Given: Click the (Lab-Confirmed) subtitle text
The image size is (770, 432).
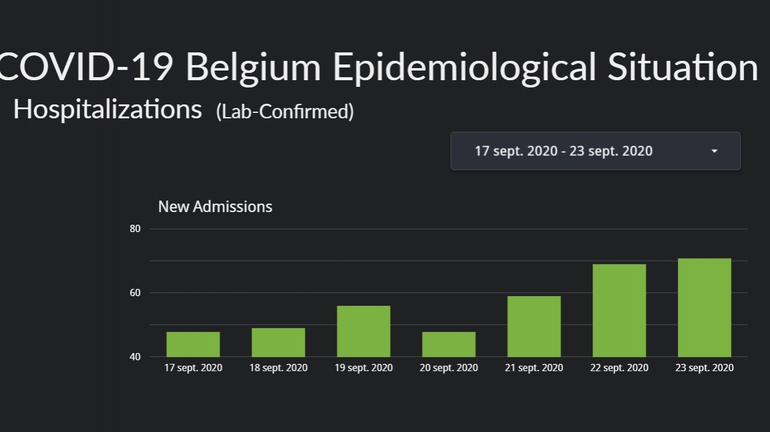Looking at the screenshot, I should tap(285, 112).
